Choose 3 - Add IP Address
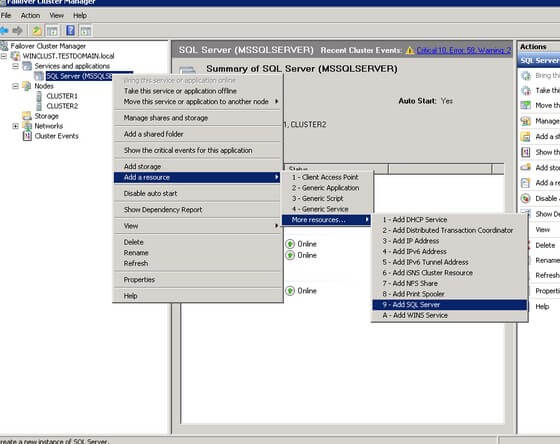 click(450, 241)
